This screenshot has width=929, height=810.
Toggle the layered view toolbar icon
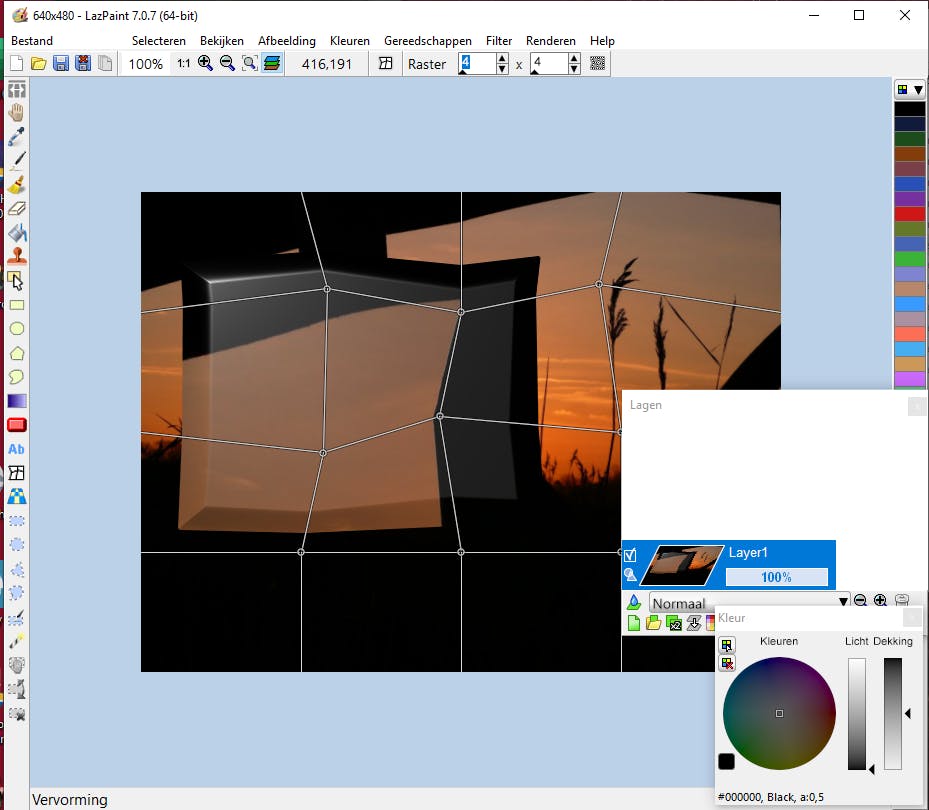click(x=272, y=62)
